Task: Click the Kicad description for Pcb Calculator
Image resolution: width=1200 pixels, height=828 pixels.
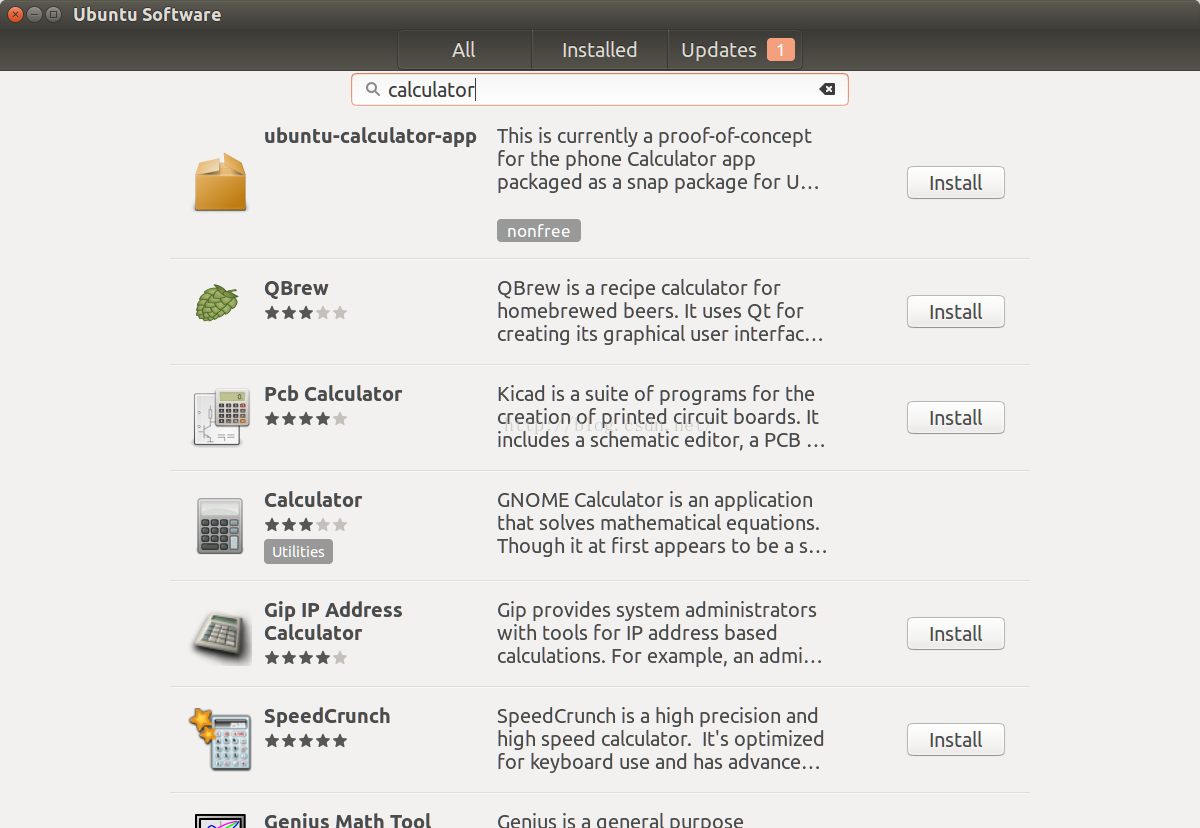Action: point(661,417)
